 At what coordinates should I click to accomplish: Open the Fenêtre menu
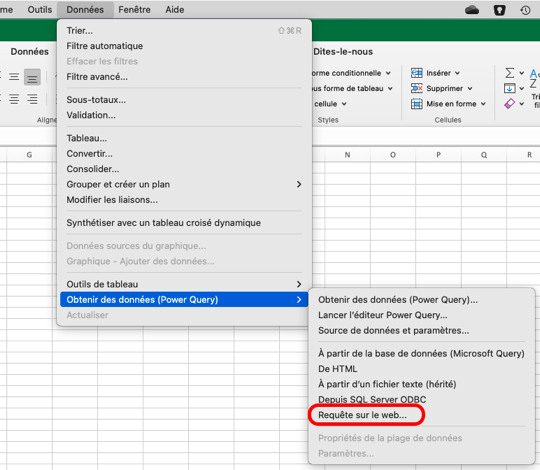134,10
